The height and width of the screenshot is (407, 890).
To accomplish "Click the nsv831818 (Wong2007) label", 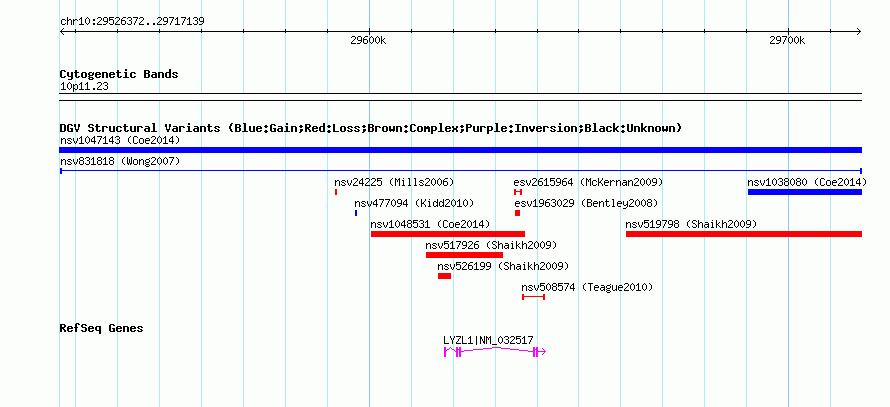I will [120, 162].
